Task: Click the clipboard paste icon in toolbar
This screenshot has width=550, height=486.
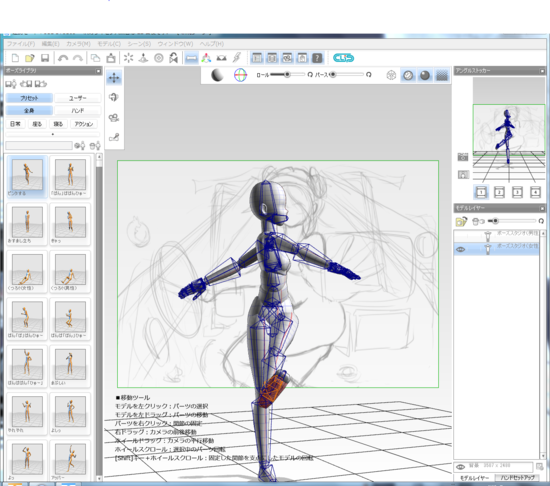Action: coord(111,58)
